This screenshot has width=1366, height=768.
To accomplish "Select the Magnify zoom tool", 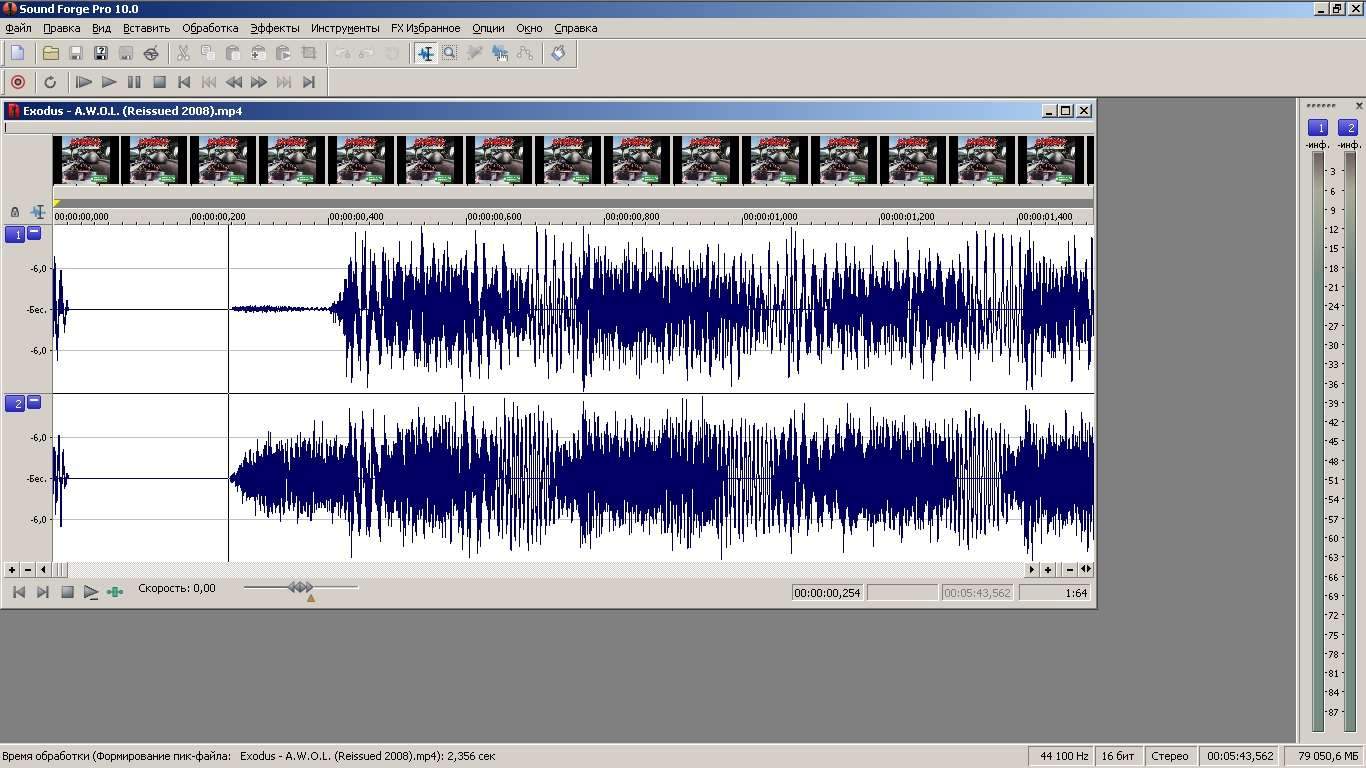I will tap(450, 53).
